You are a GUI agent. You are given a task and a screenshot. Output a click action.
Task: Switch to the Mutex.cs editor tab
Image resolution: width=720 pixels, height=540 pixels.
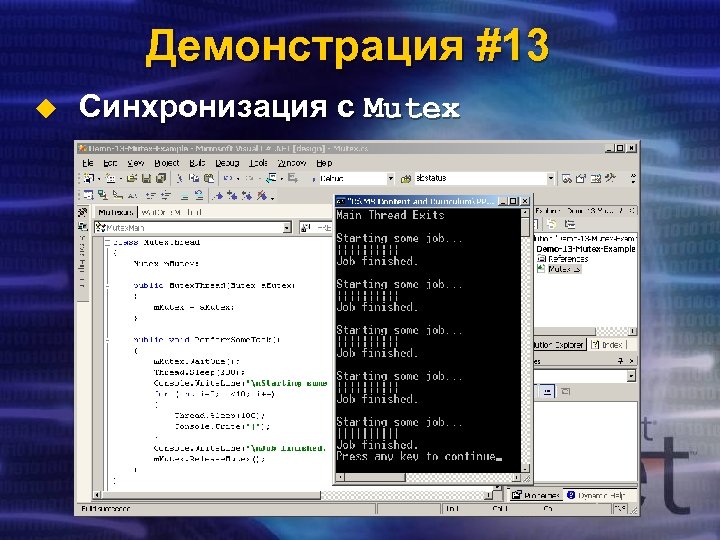(115, 212)
